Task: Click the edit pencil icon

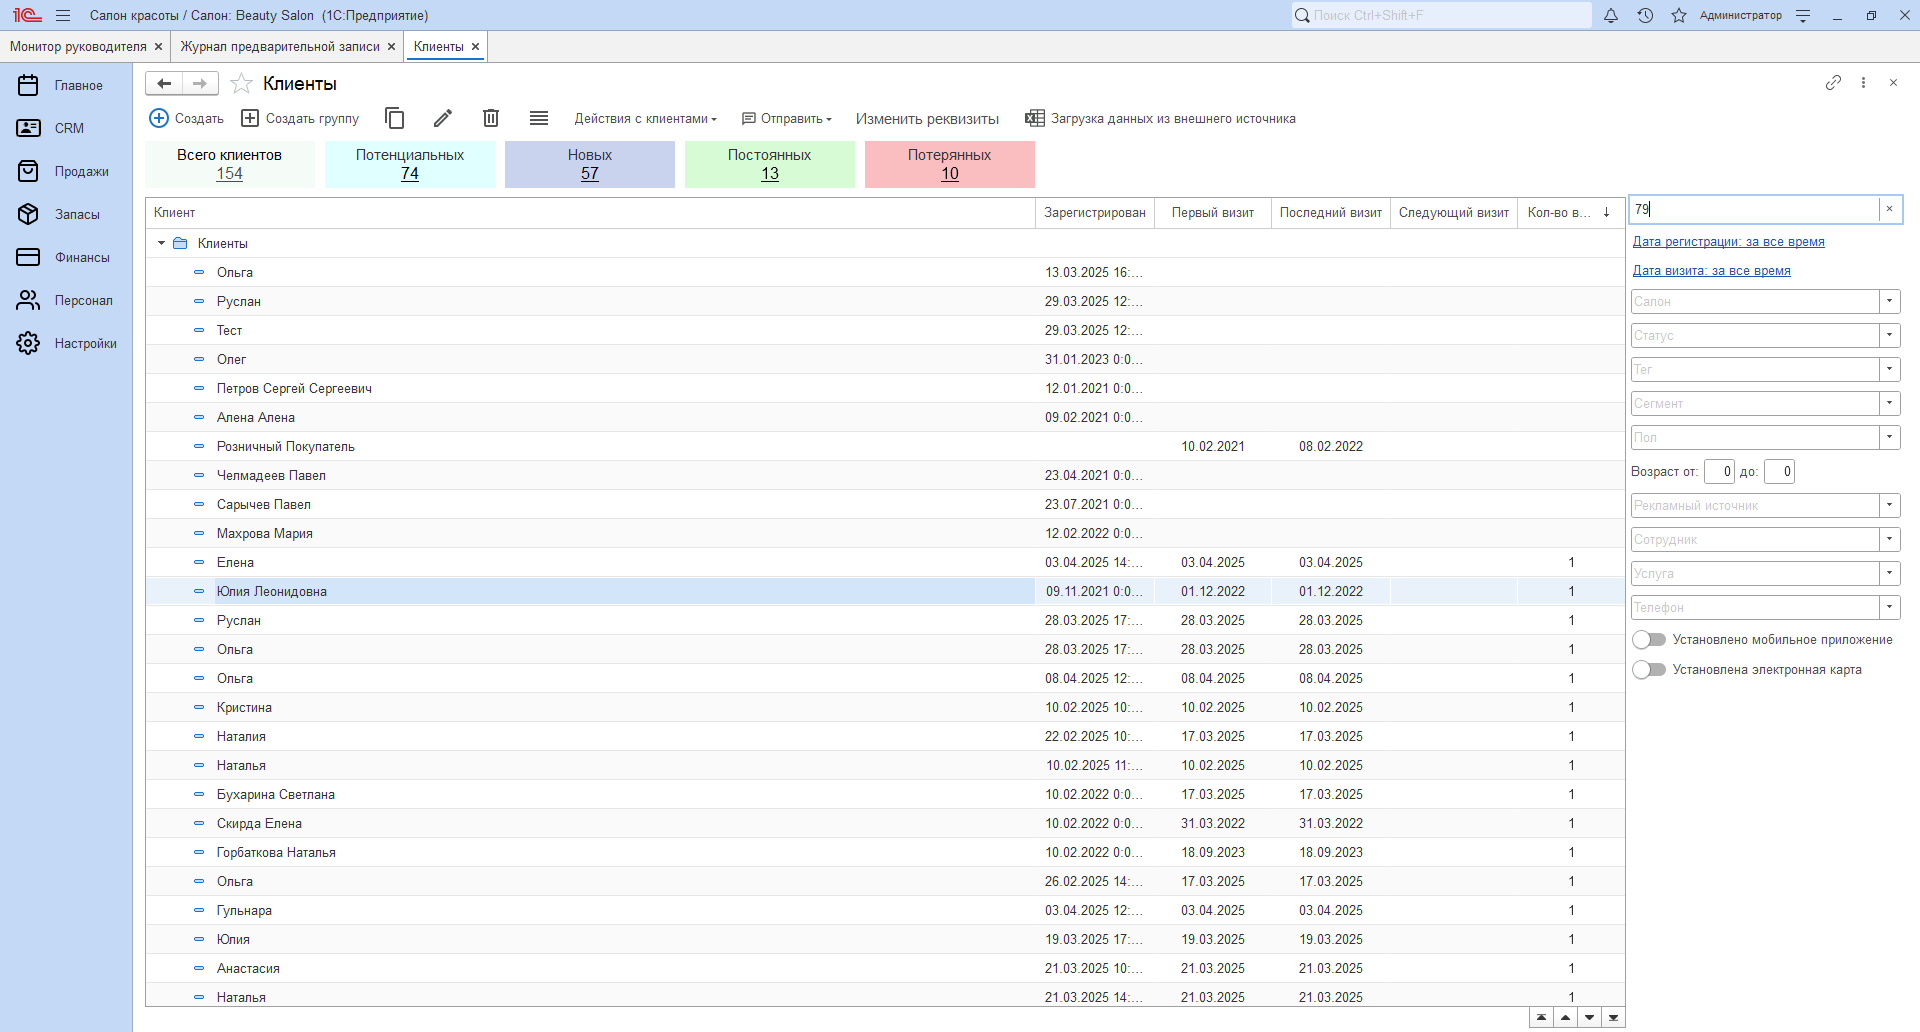Action: [443, 118]
